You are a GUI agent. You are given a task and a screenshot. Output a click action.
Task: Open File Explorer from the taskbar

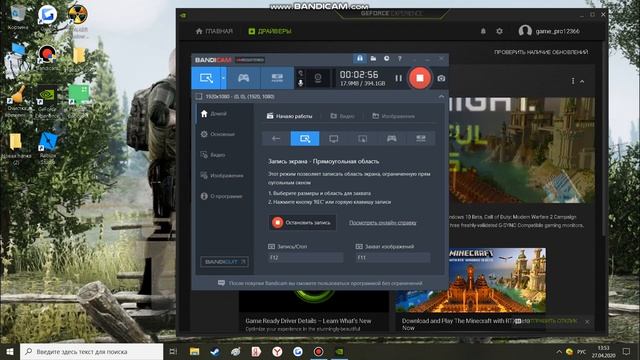click(x=195, y=351)
